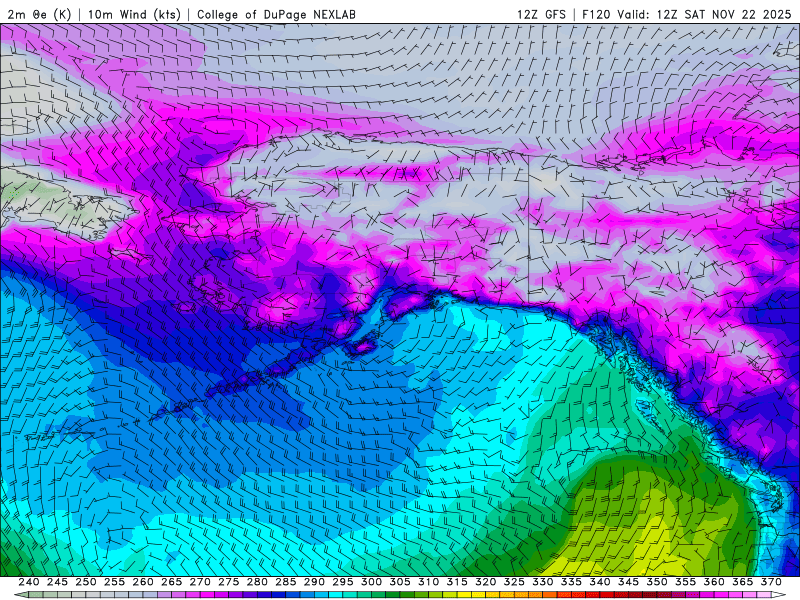This screenshot has width=800, height=600.
Task: Click the 310 value on the legend scale
Action: click(x=429, y=582)
